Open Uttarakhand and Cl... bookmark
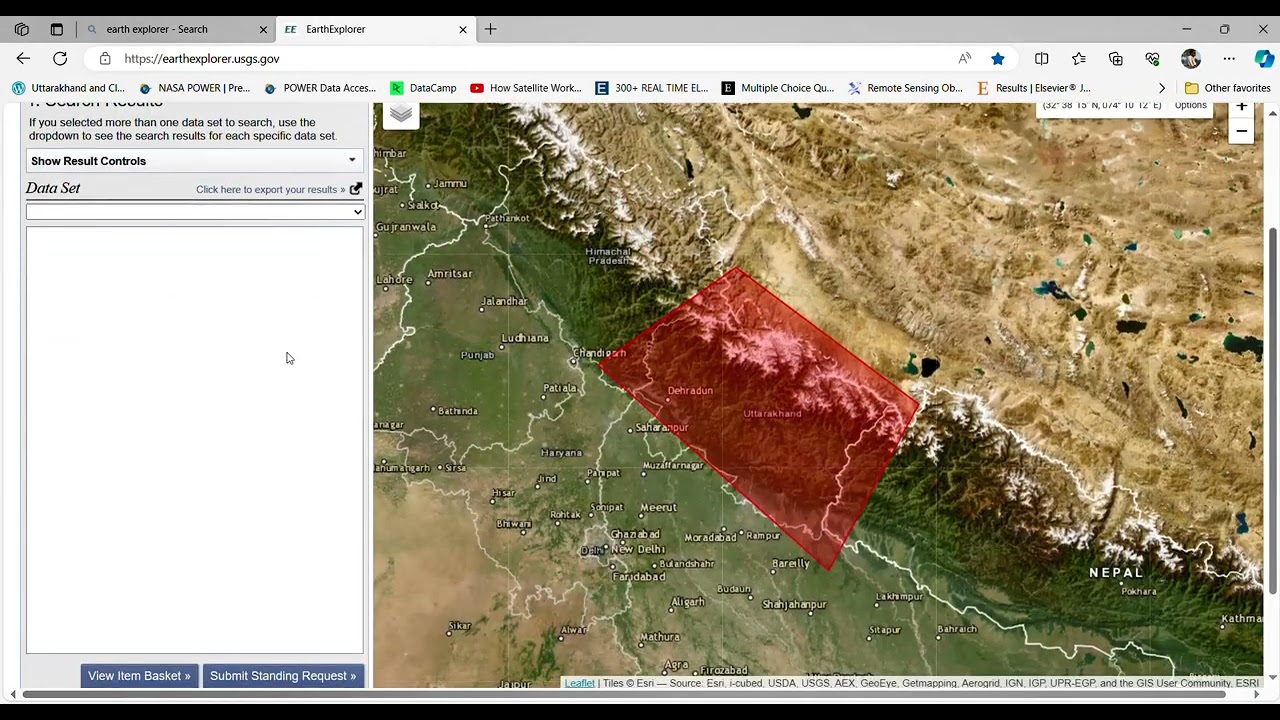Image resolution: width=1280 pixels, height=720 pixels. (x=68, y=88)
